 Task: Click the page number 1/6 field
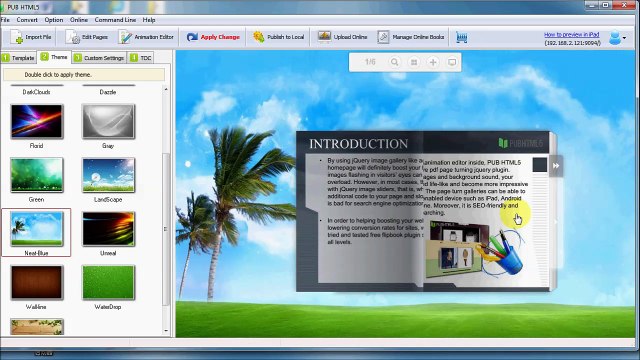[370, 62]
